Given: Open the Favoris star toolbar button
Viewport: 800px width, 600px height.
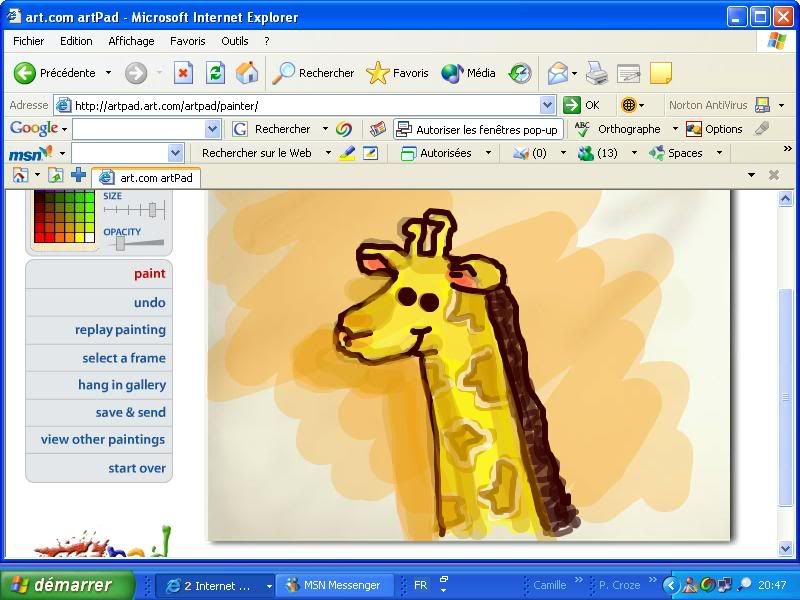Looking at the screenshot, I should point(397,73).
